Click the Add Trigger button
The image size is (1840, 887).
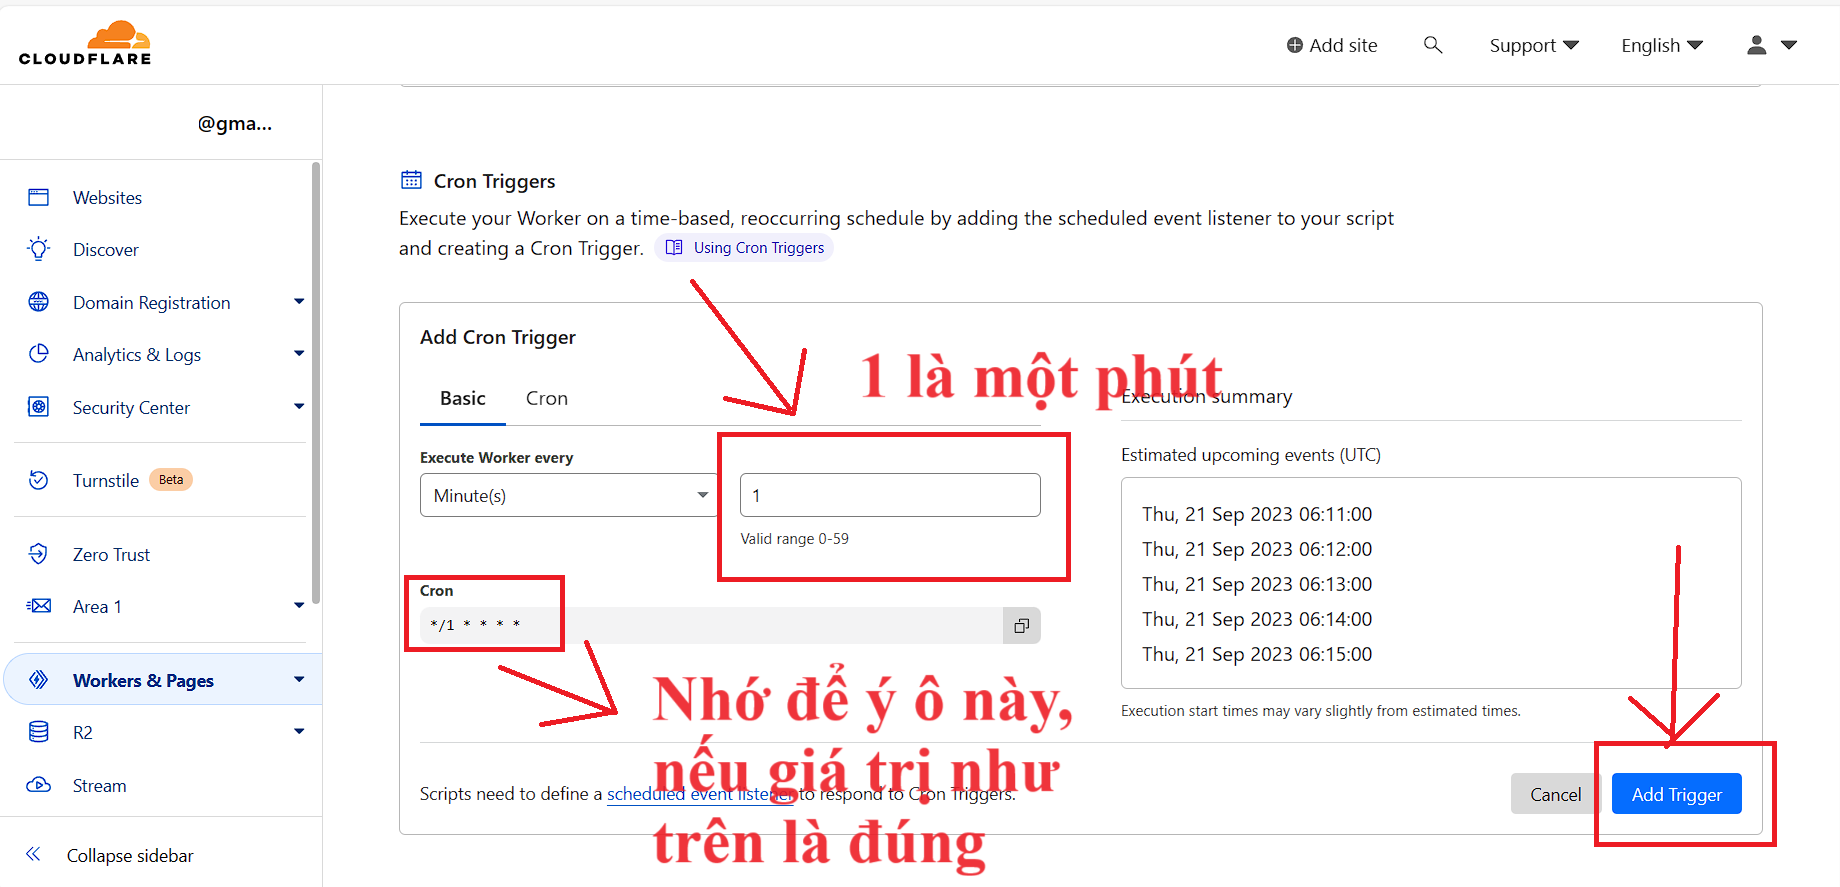(x=1676, y=794)
